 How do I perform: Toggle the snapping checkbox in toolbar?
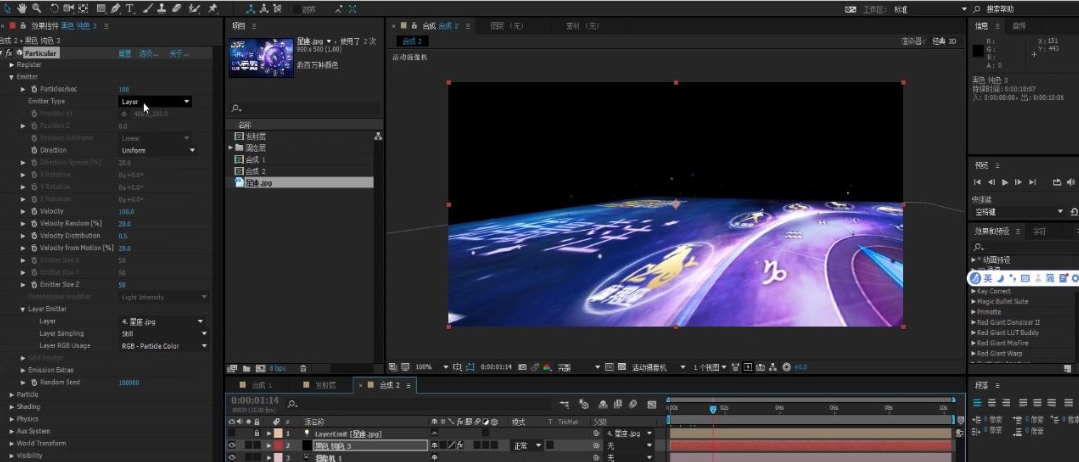click(x=297, y=9)
